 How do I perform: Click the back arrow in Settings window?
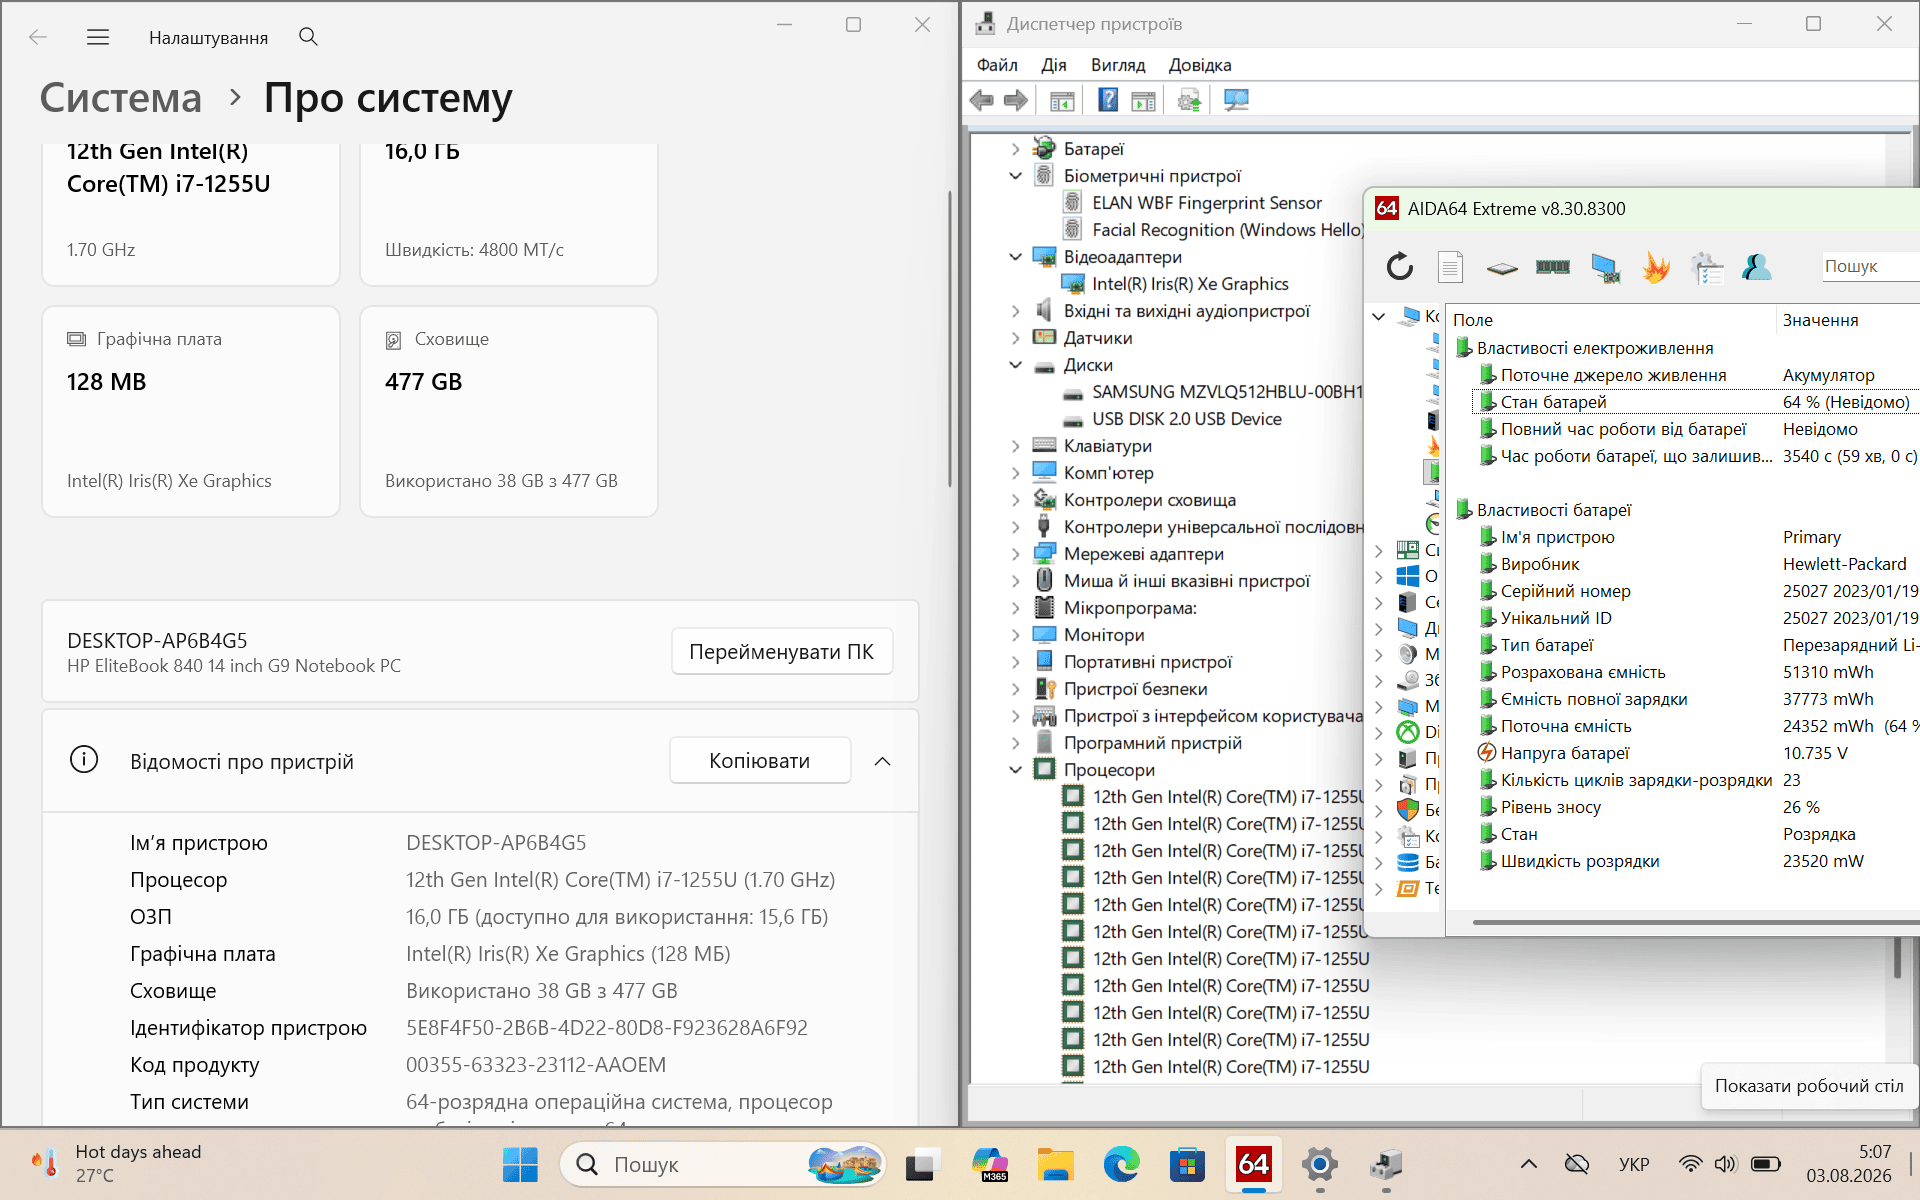pos(38,37)
